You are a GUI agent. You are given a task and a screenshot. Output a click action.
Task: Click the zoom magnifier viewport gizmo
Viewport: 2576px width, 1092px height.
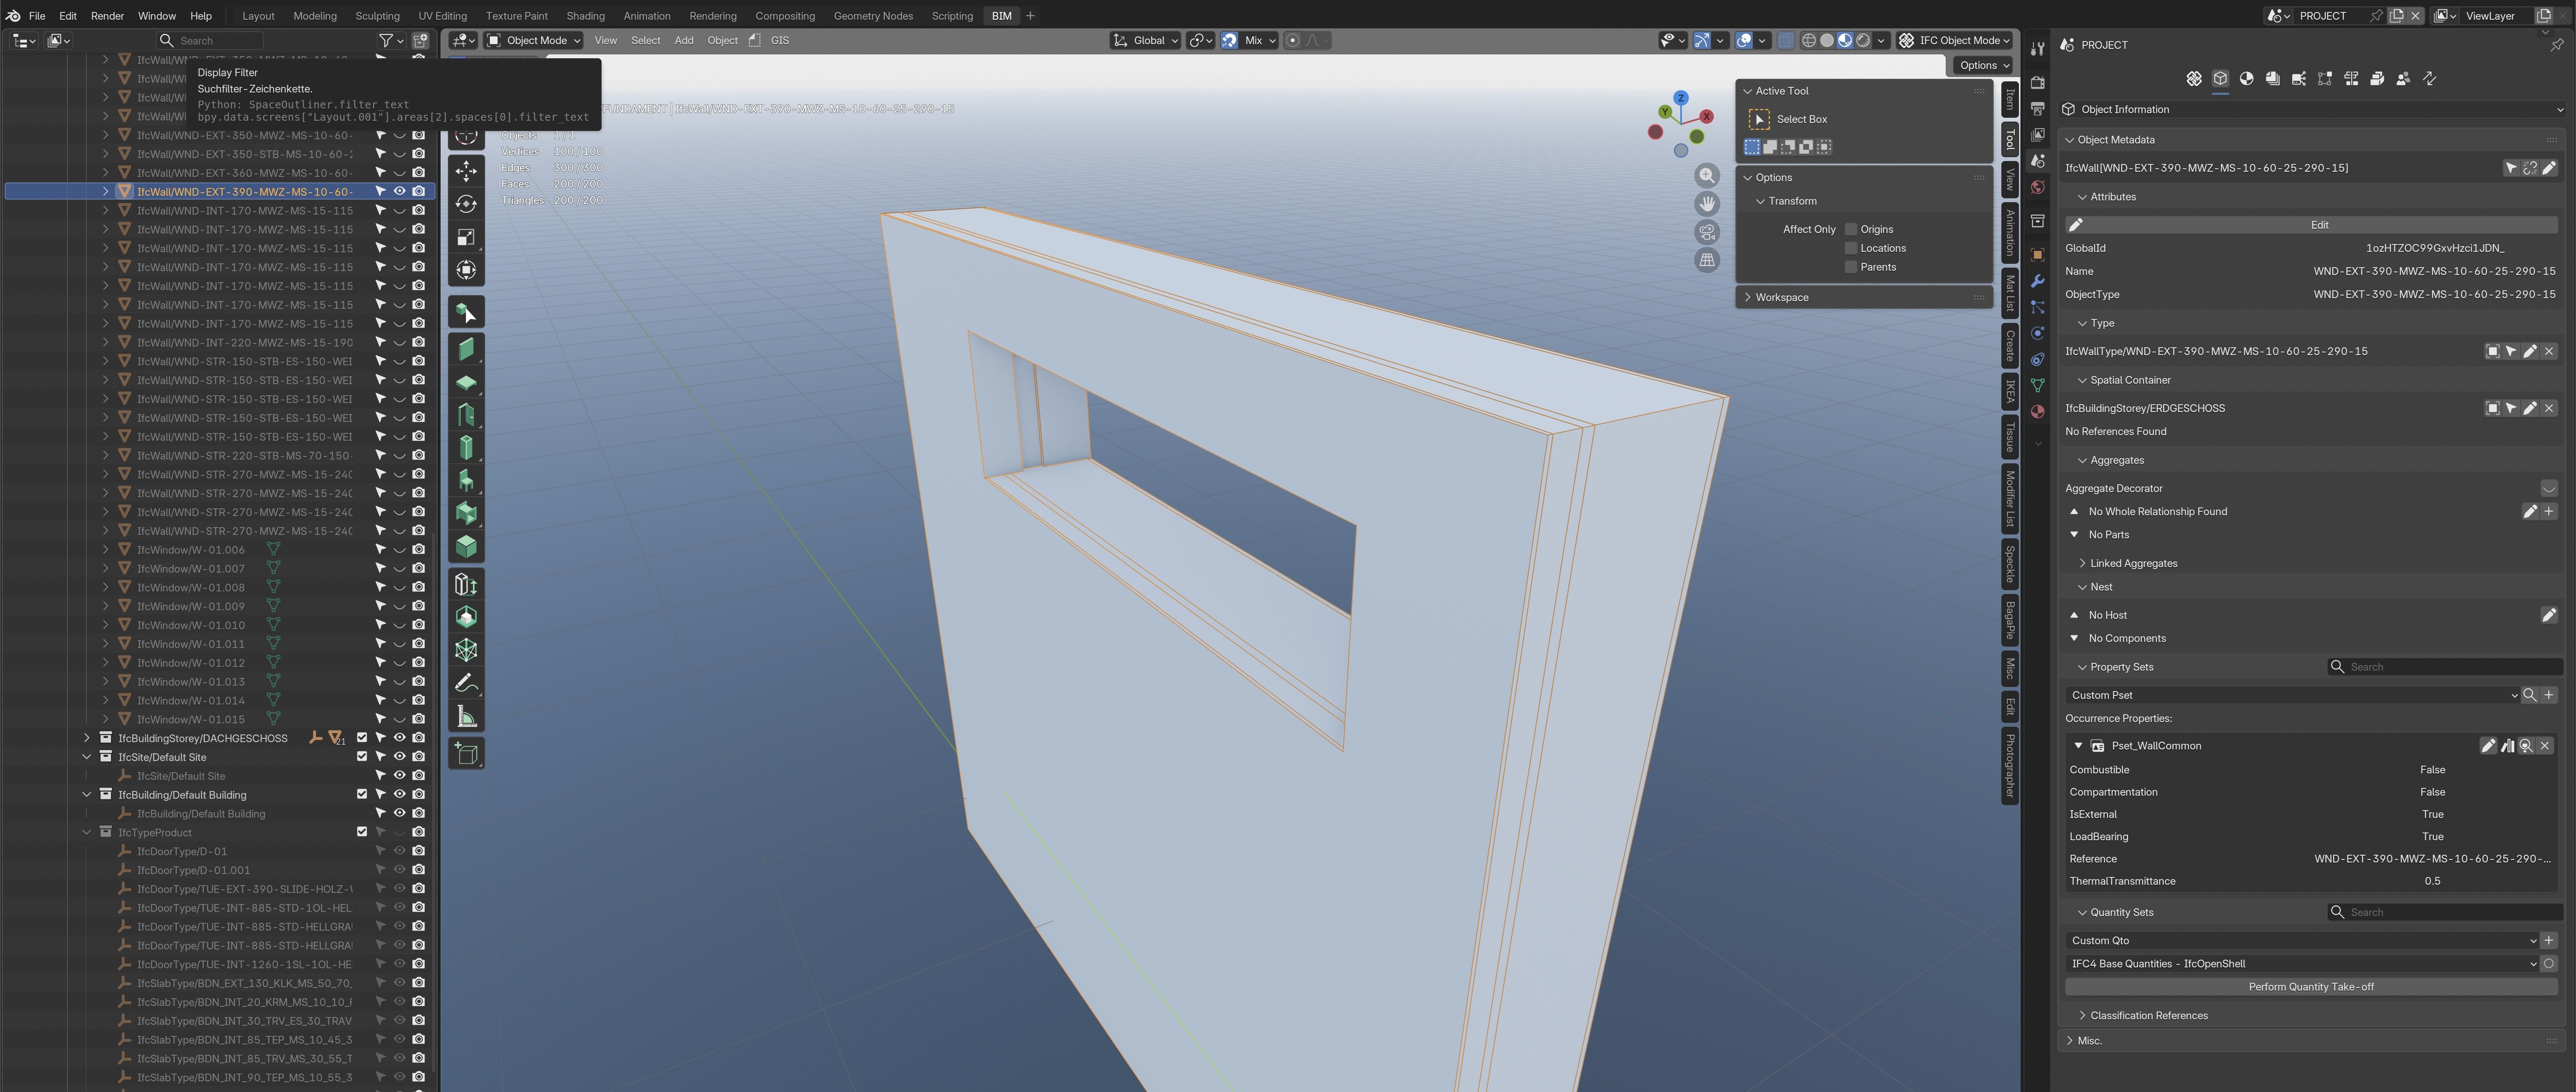pyautogui.click(x=1707, y=176)
